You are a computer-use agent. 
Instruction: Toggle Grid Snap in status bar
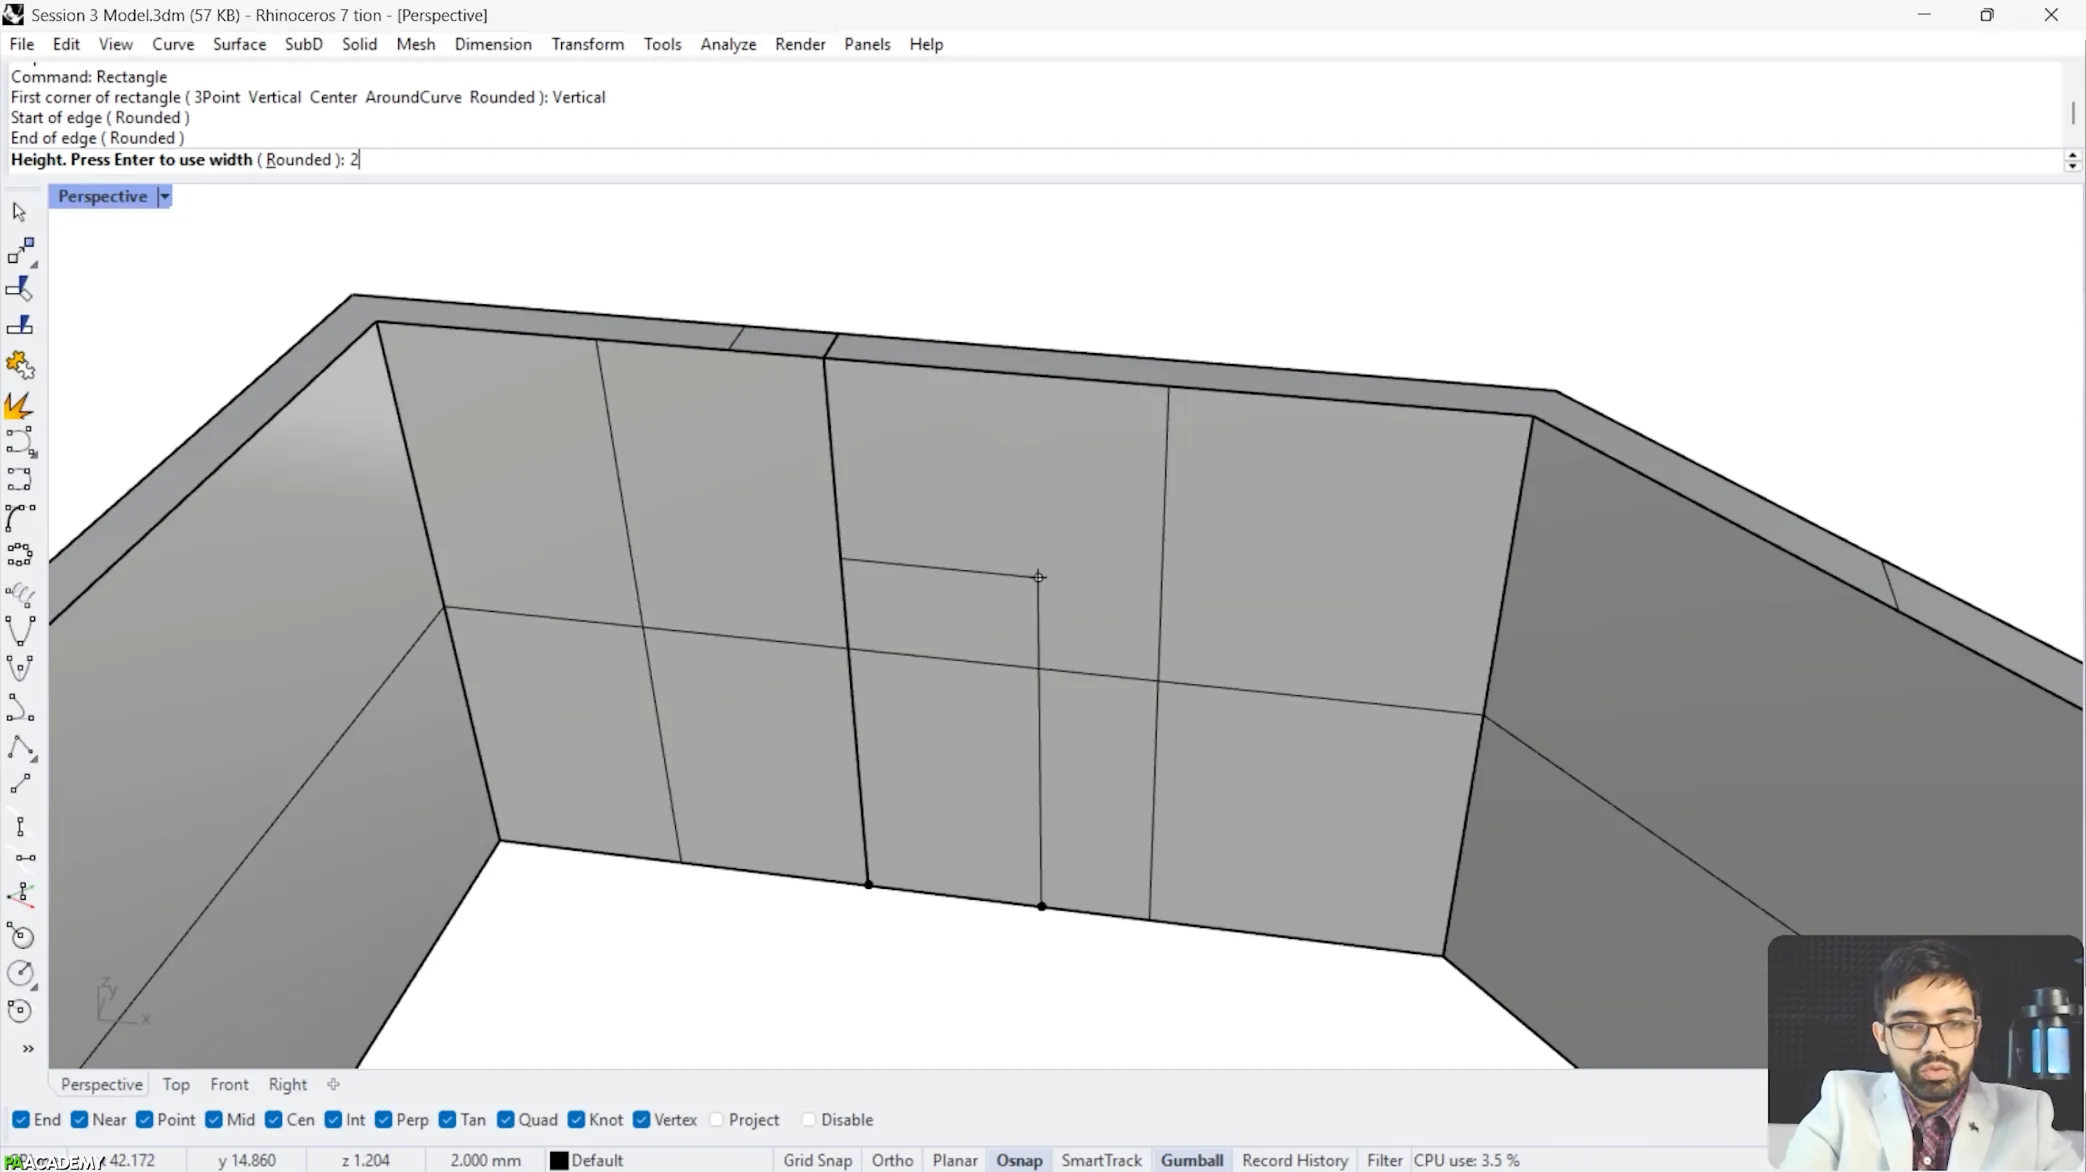click(817, 1160)
